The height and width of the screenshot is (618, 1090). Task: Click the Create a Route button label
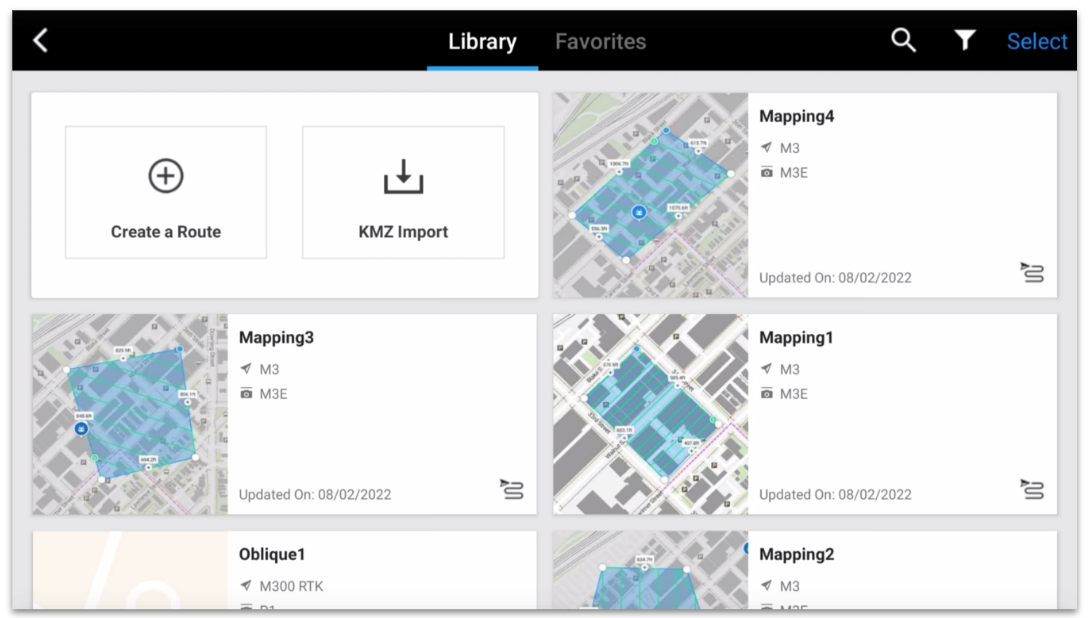click(166, 232)
